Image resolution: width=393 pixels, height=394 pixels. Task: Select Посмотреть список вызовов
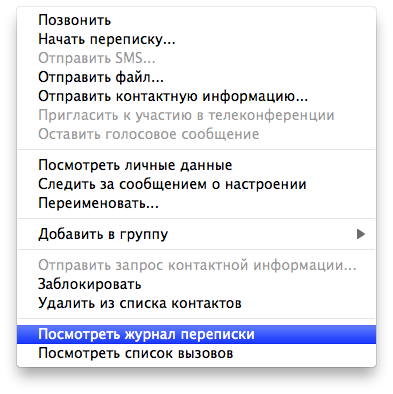tap(196, 353)
